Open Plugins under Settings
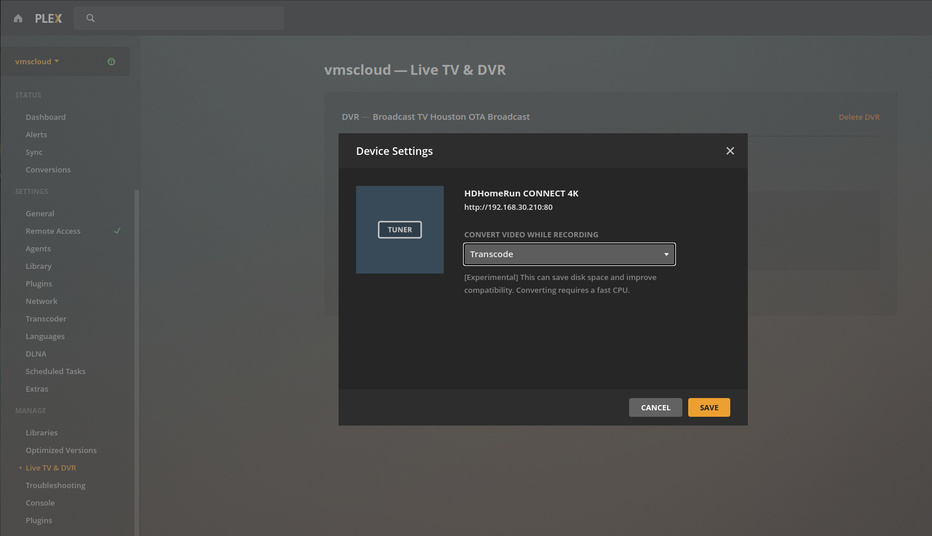Viewport: 932px width, 536px height. (x=39, y=283)
